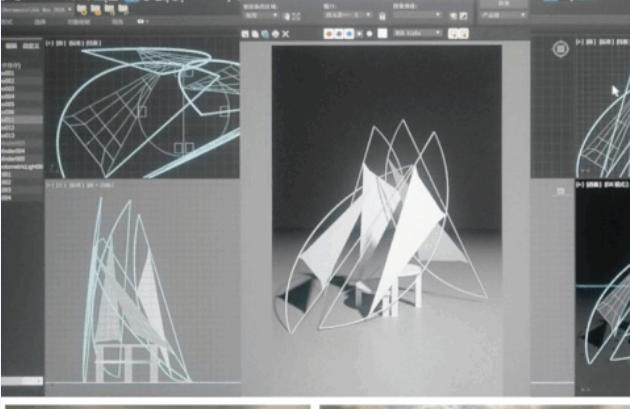Select the Cylinder005 row in scene explorer

tap(22, 159)
